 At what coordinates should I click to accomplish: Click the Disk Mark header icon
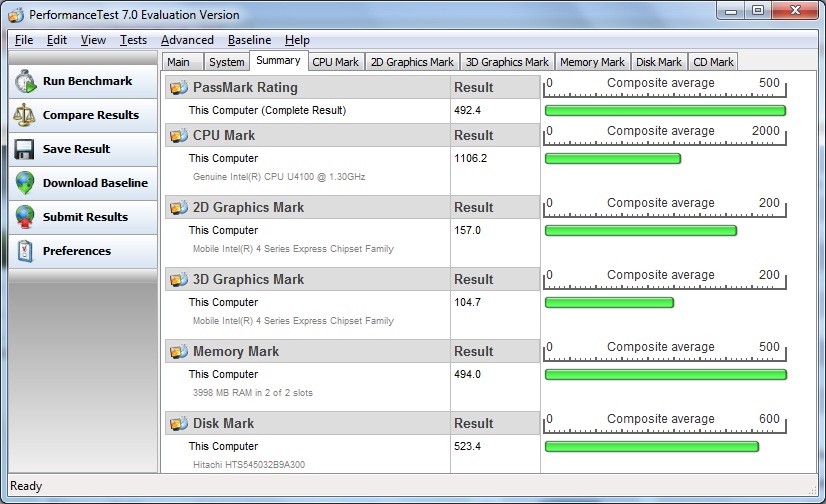click(x=179, y=423)
